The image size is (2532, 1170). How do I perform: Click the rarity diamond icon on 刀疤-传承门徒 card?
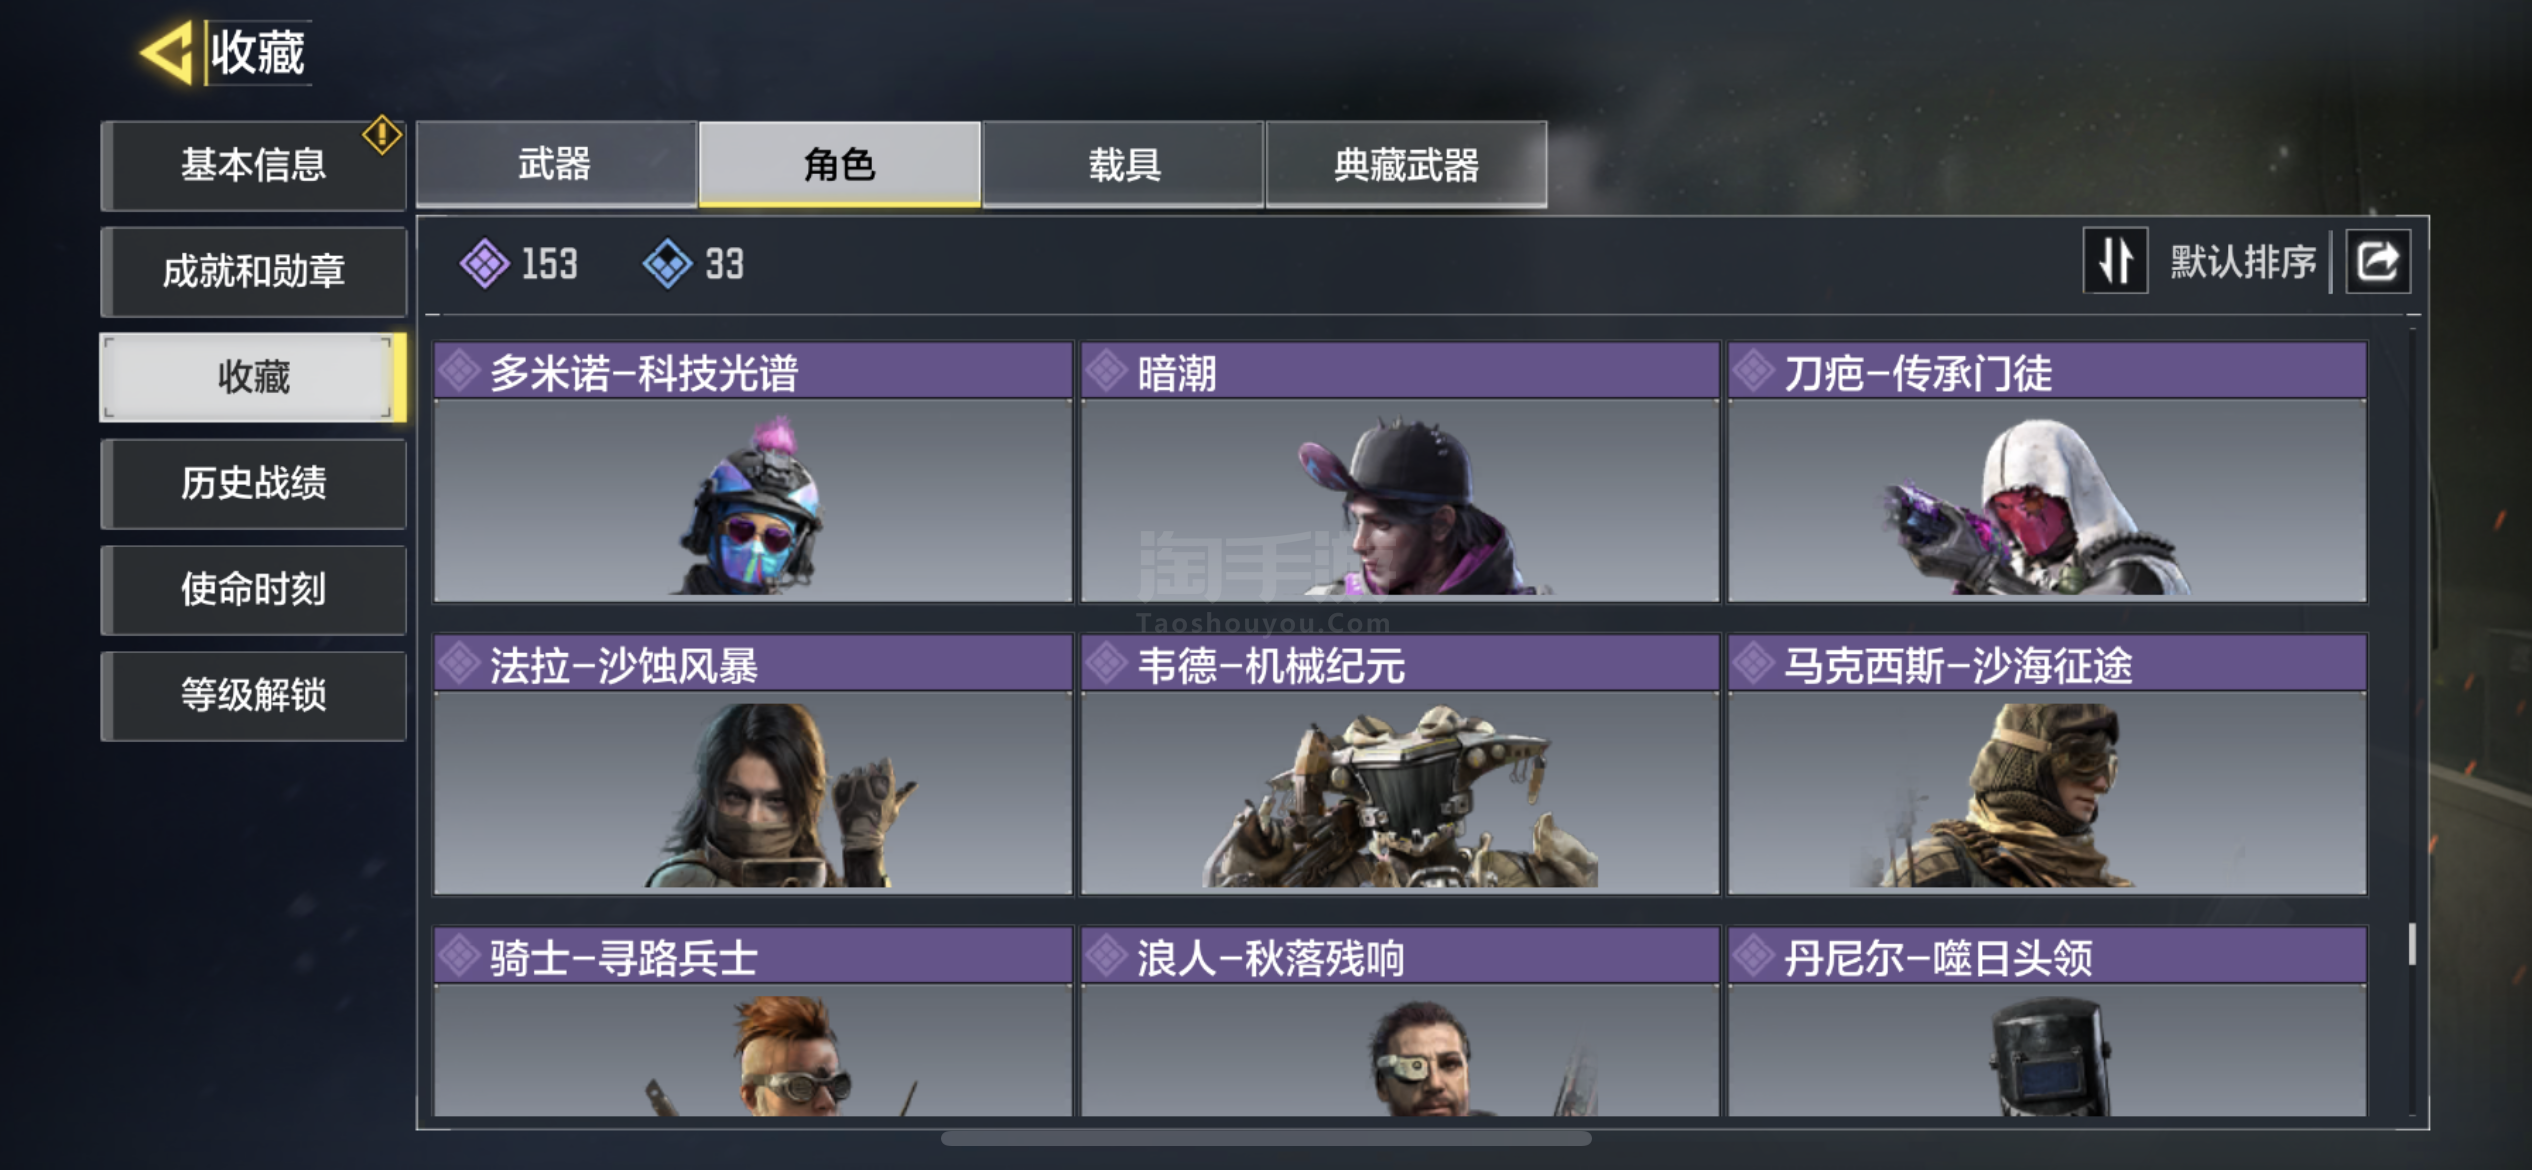tap(1754, 371)
